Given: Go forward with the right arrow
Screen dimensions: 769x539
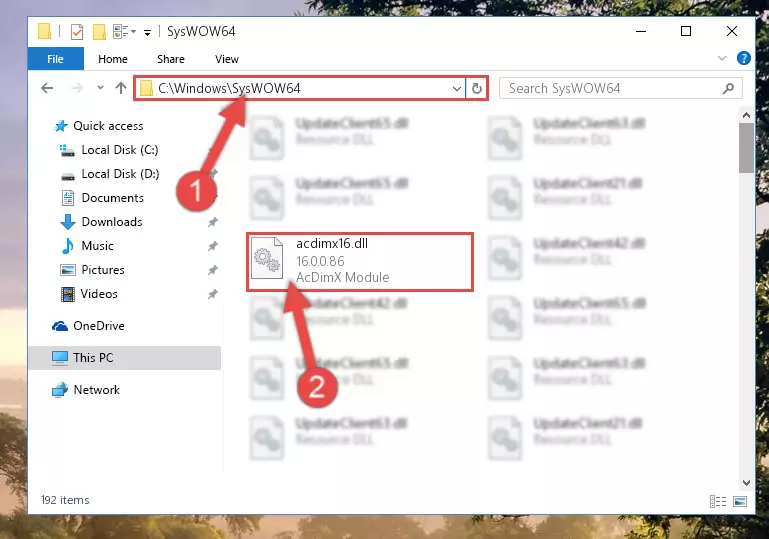Looking at the screenshot, I should point(77,88).
